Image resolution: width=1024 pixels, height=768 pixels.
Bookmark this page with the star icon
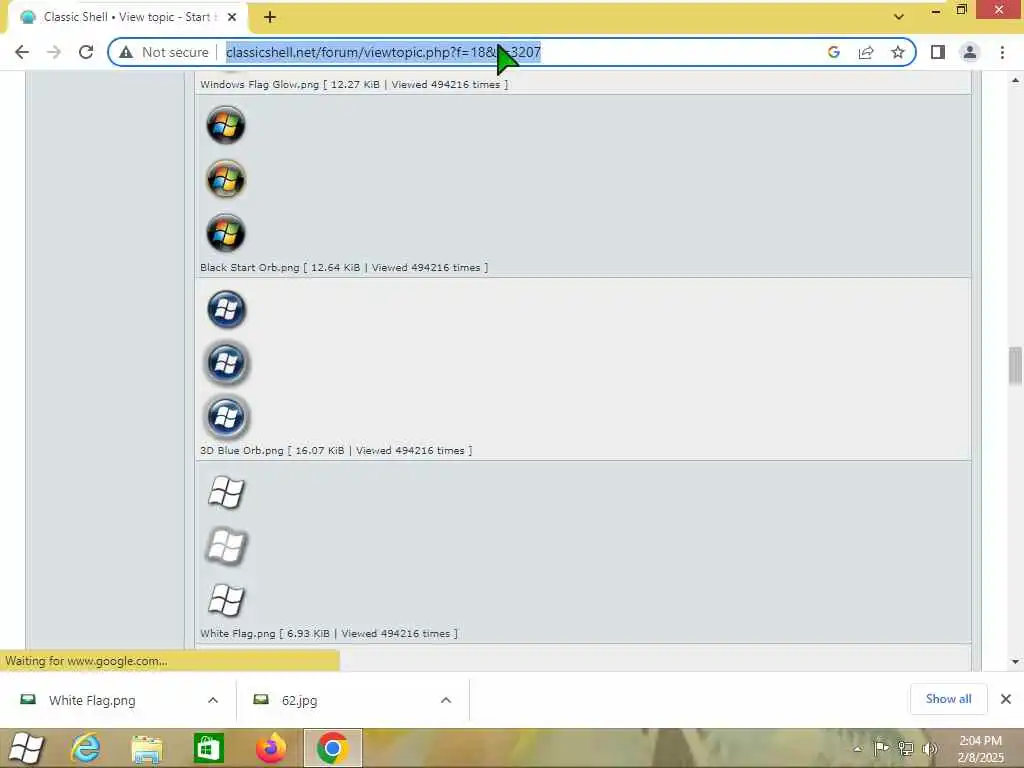[x=898, y=52]
